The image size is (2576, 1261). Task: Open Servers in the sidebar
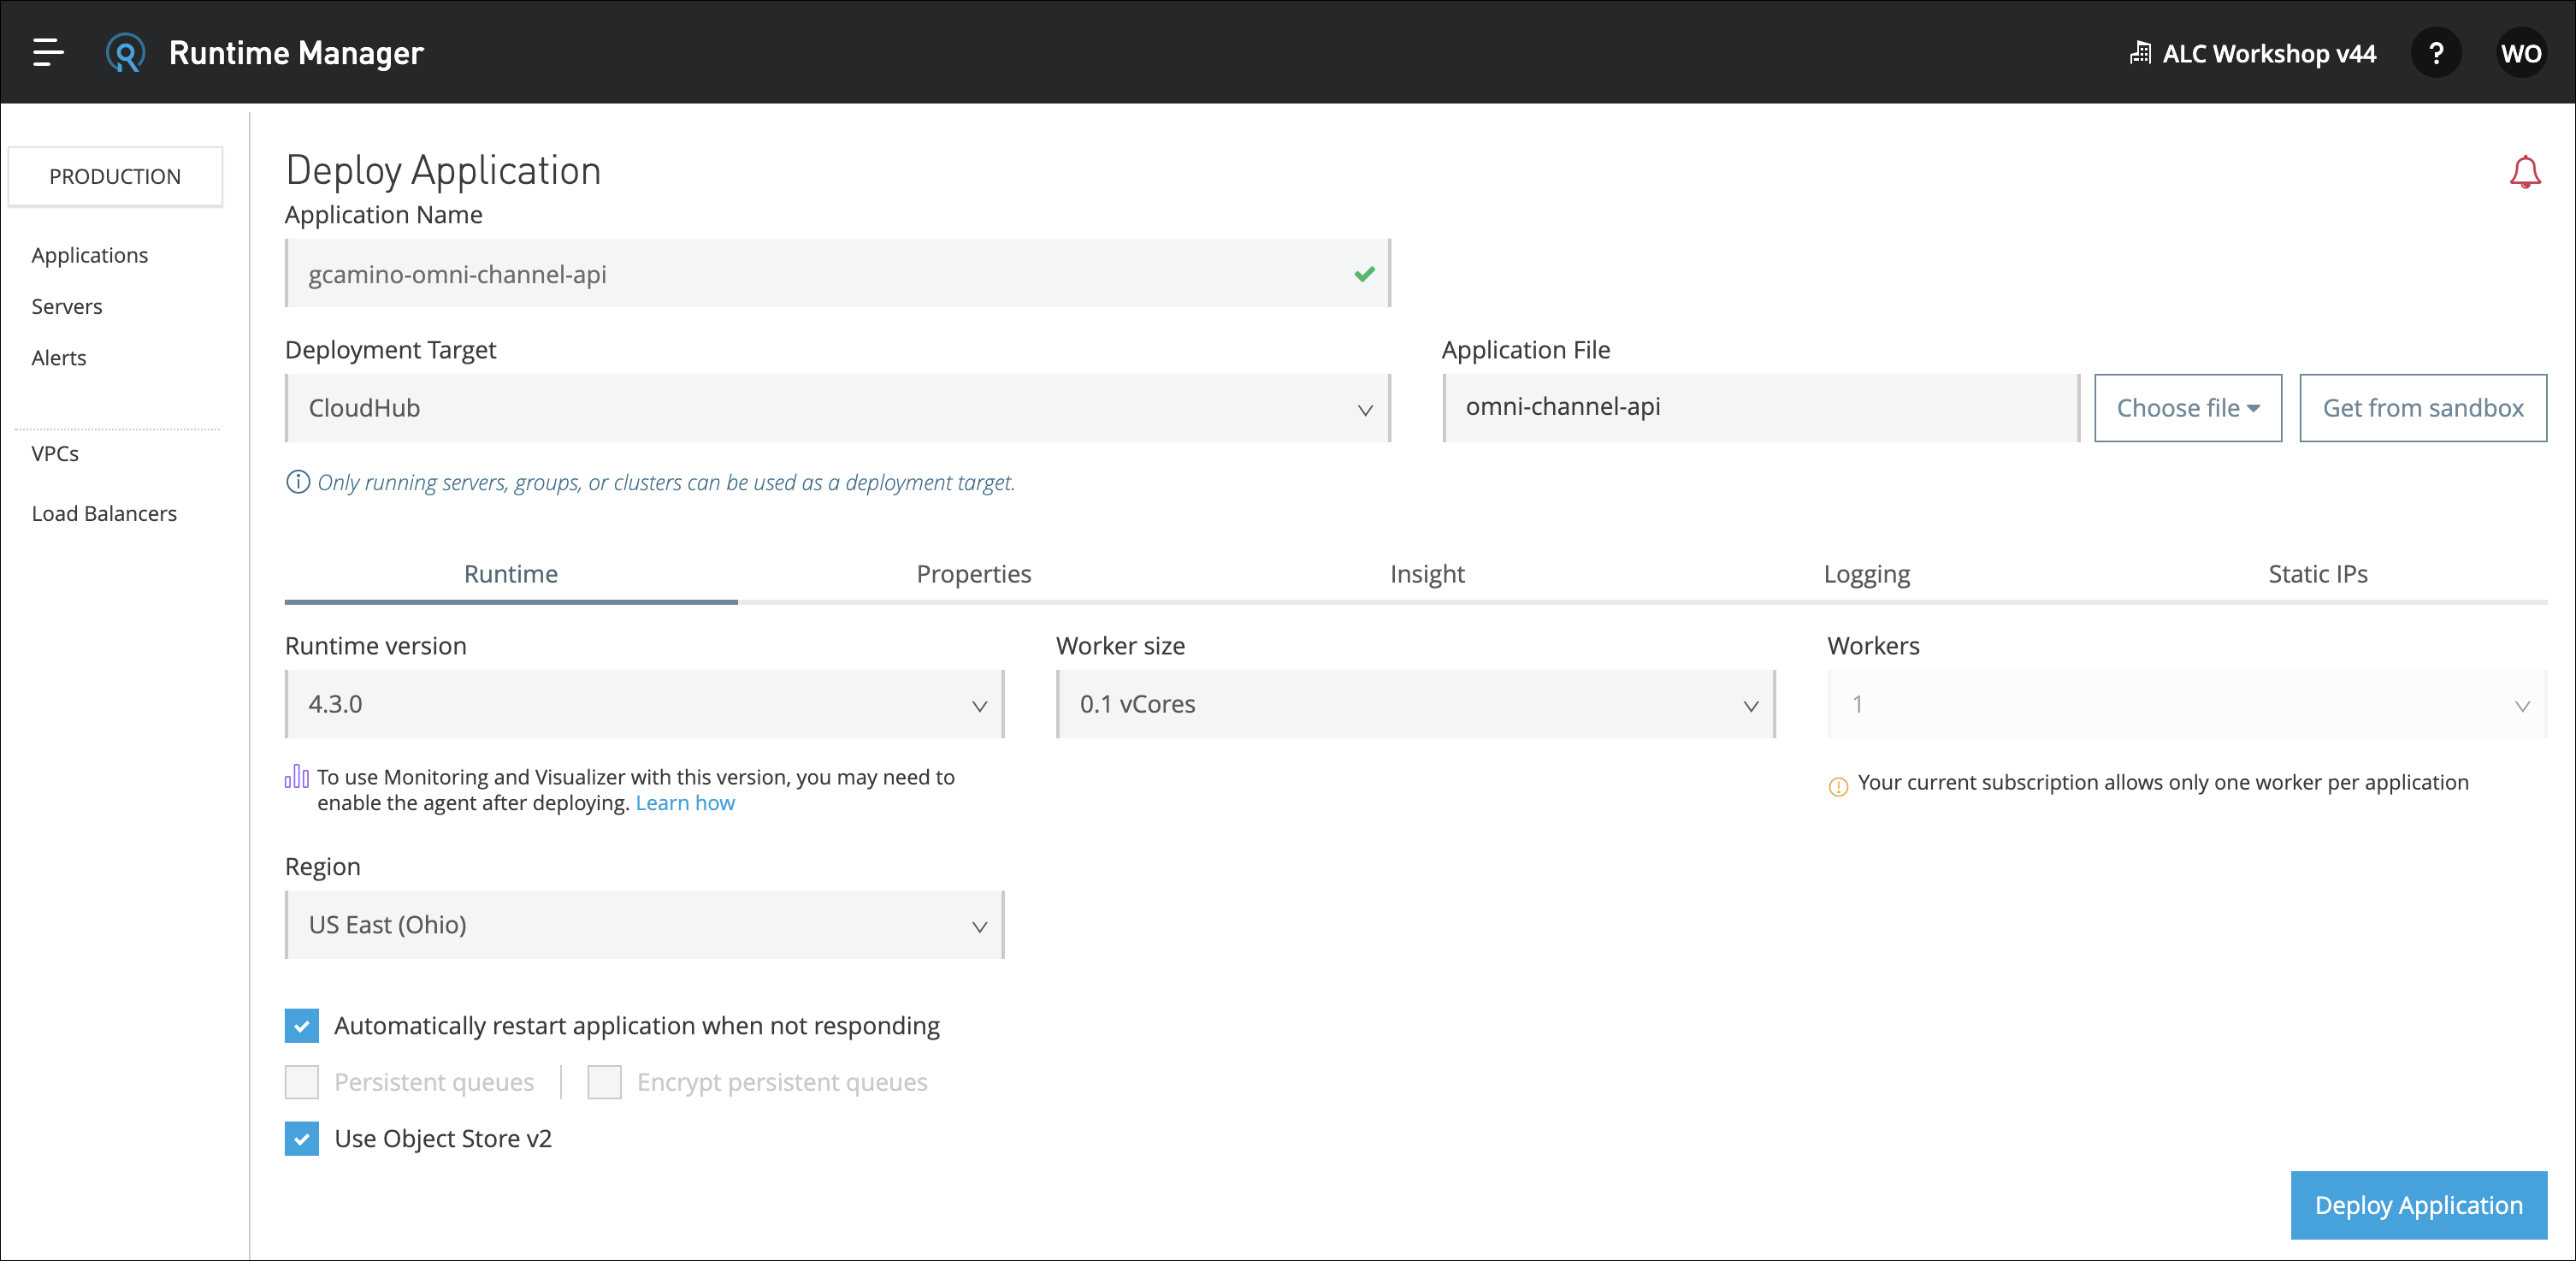67,306
